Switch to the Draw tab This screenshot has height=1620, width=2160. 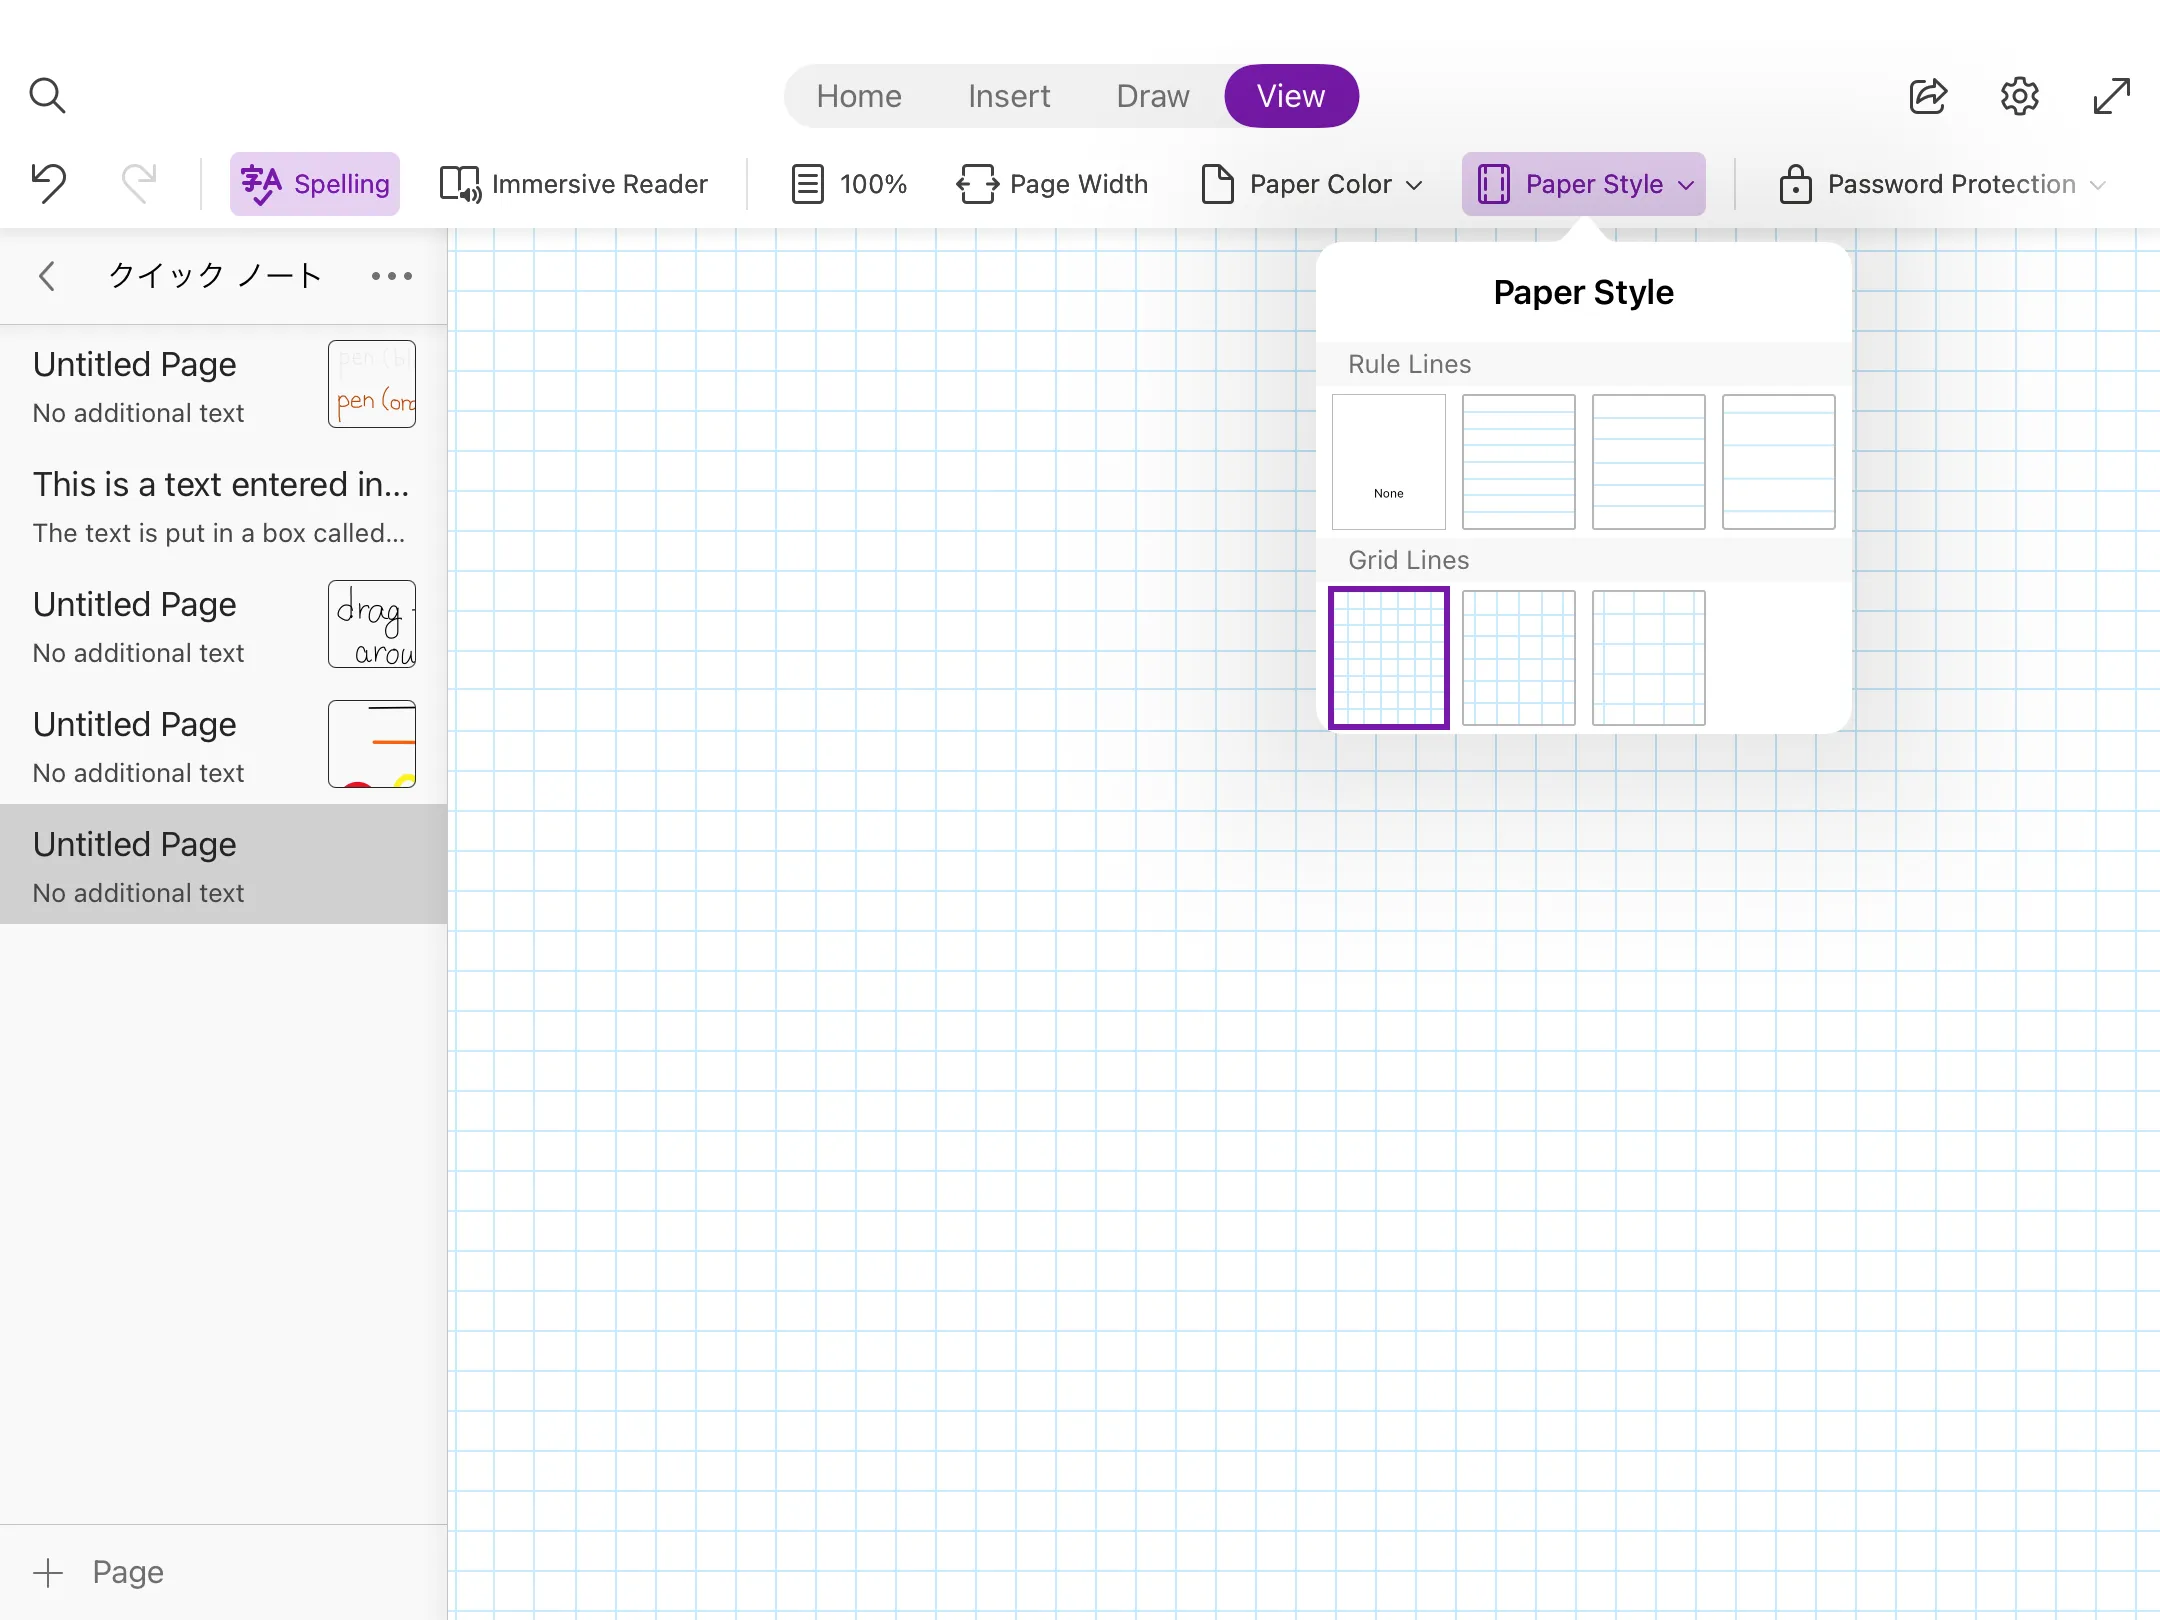tap(1151, 95)
